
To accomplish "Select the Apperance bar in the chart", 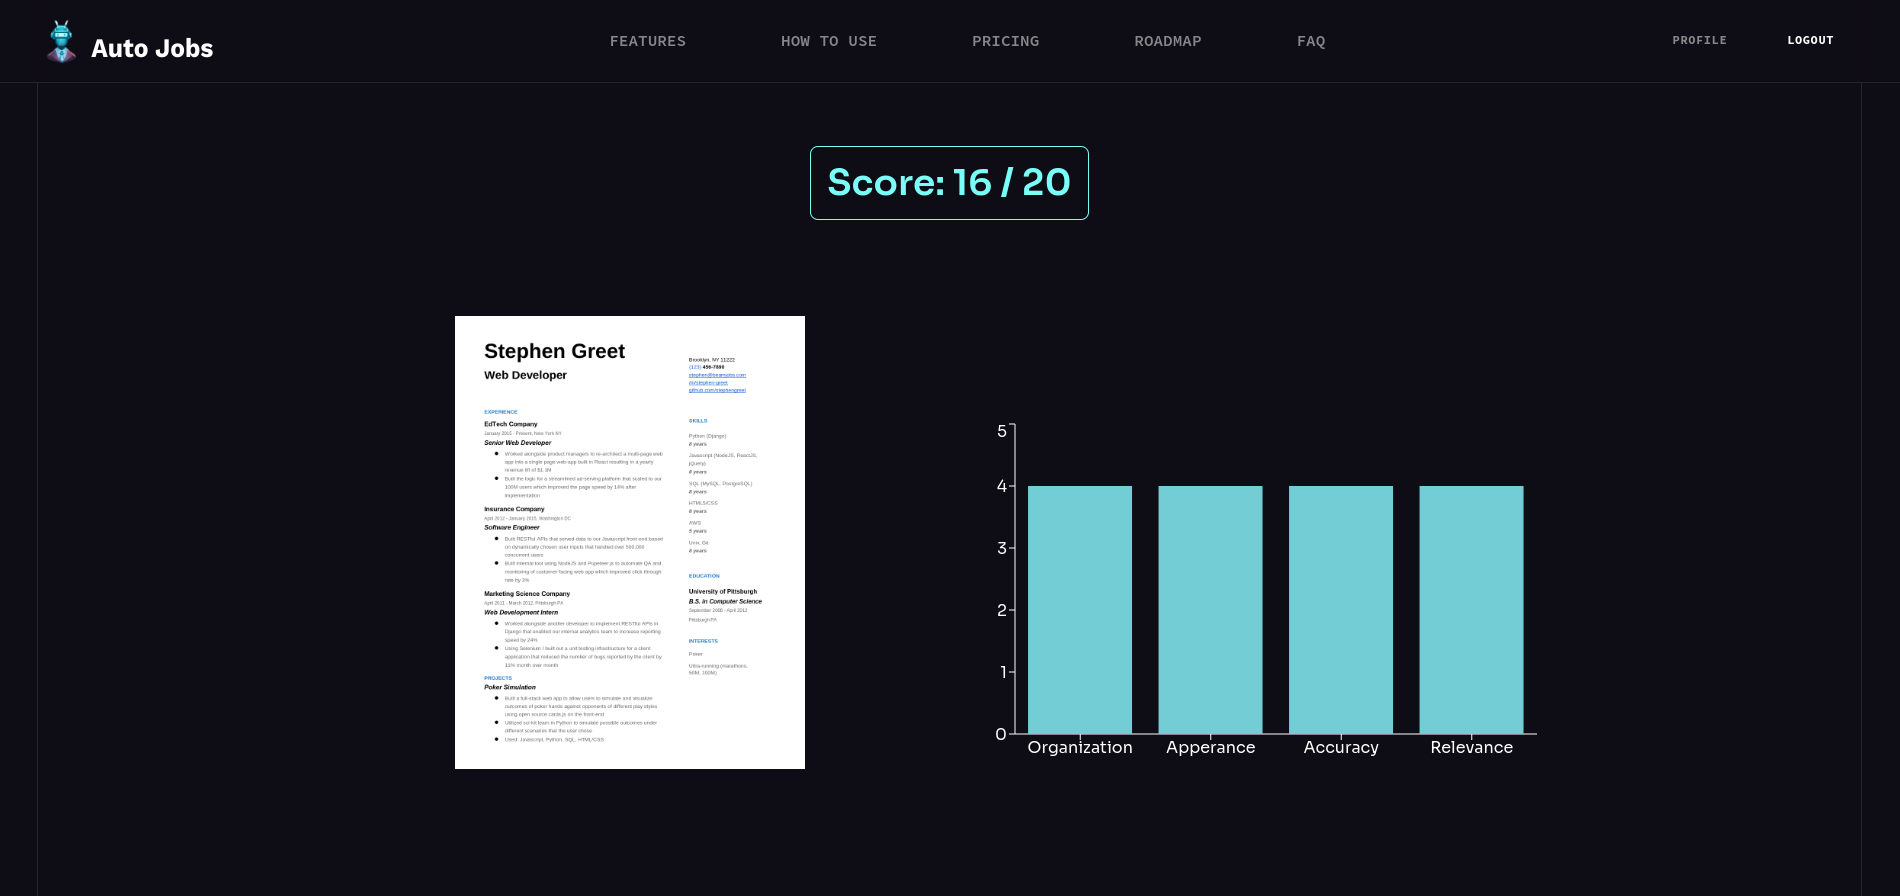I will [x=1211, y=610].
